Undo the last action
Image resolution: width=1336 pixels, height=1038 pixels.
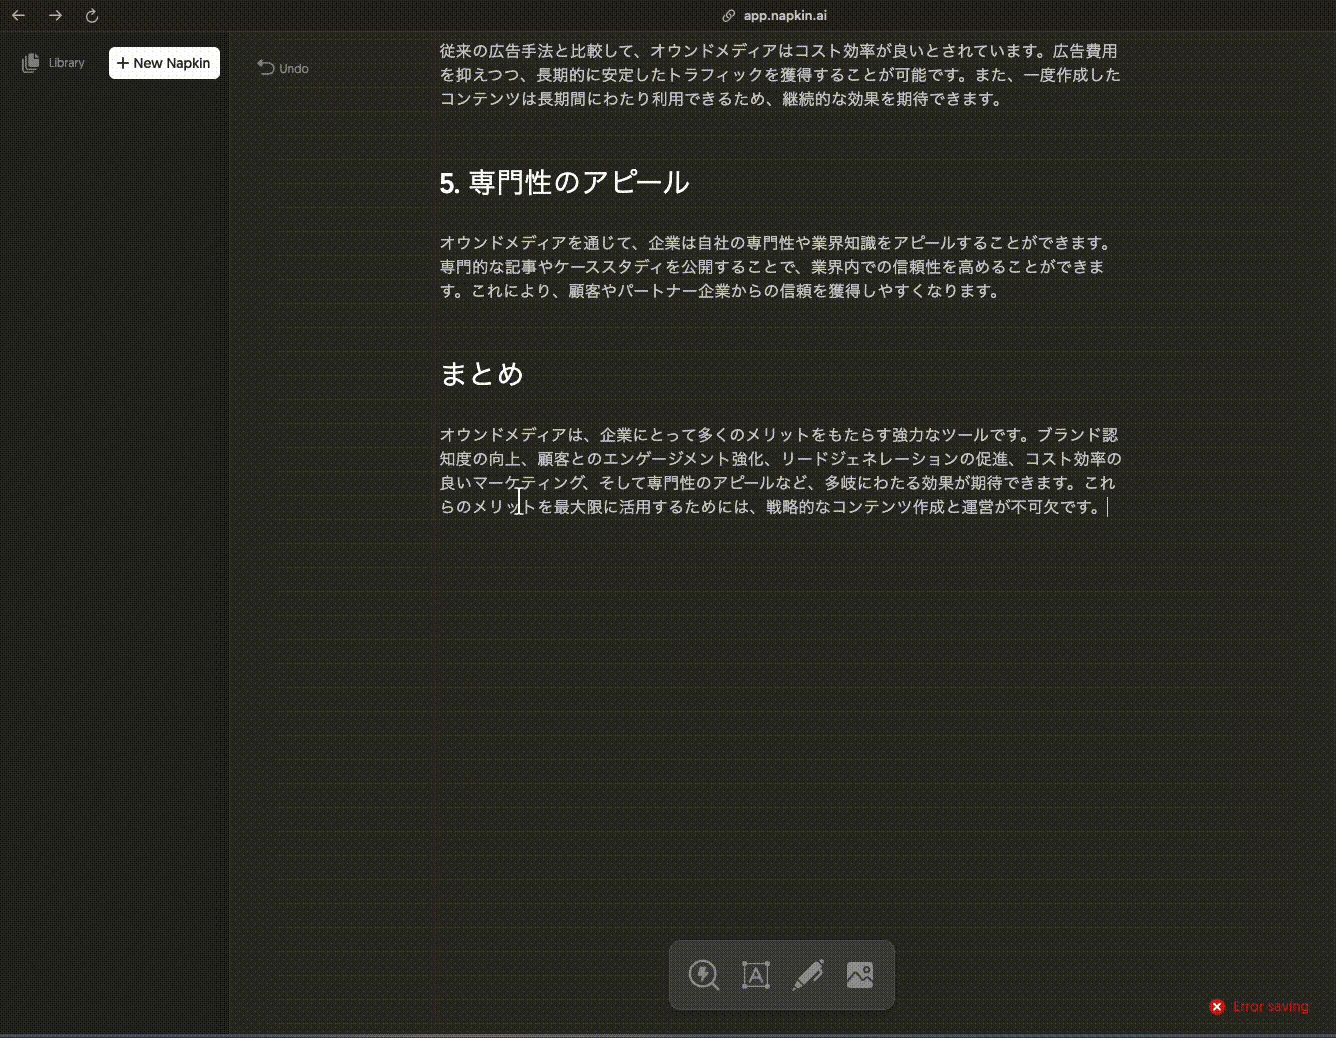[283, 68]
